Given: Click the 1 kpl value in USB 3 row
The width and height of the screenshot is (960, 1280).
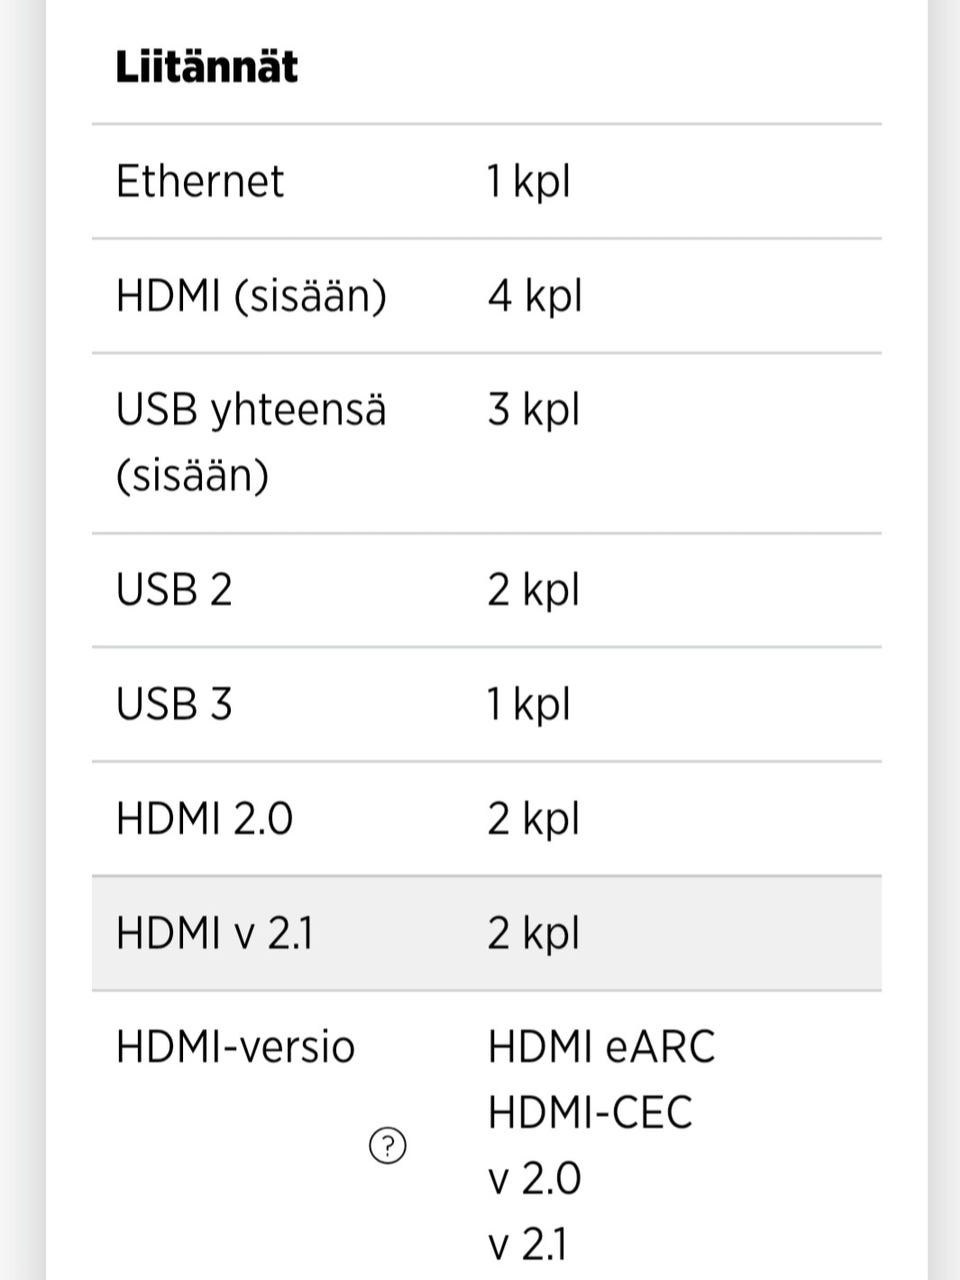Looking at the screenshot, I should (528, 704).
